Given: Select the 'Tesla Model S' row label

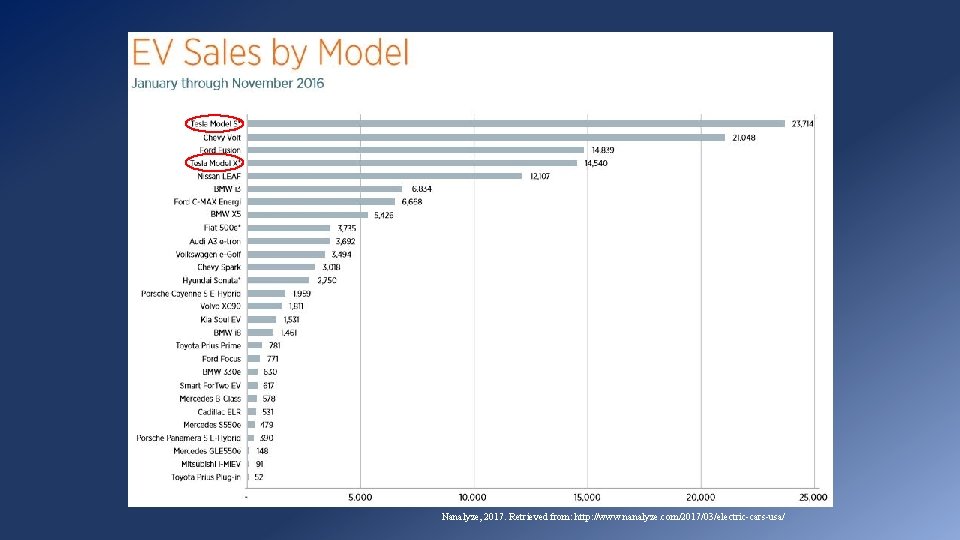Looking at the screenshot, I should pos(216,124).
